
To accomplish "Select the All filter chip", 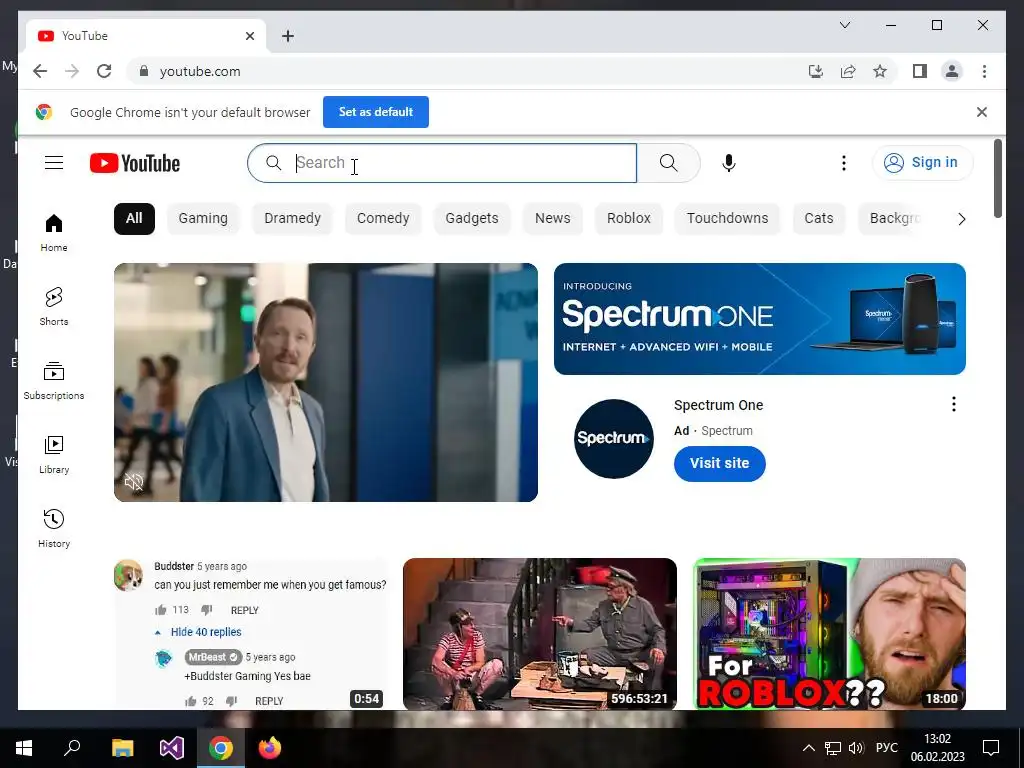I will 134,218.
